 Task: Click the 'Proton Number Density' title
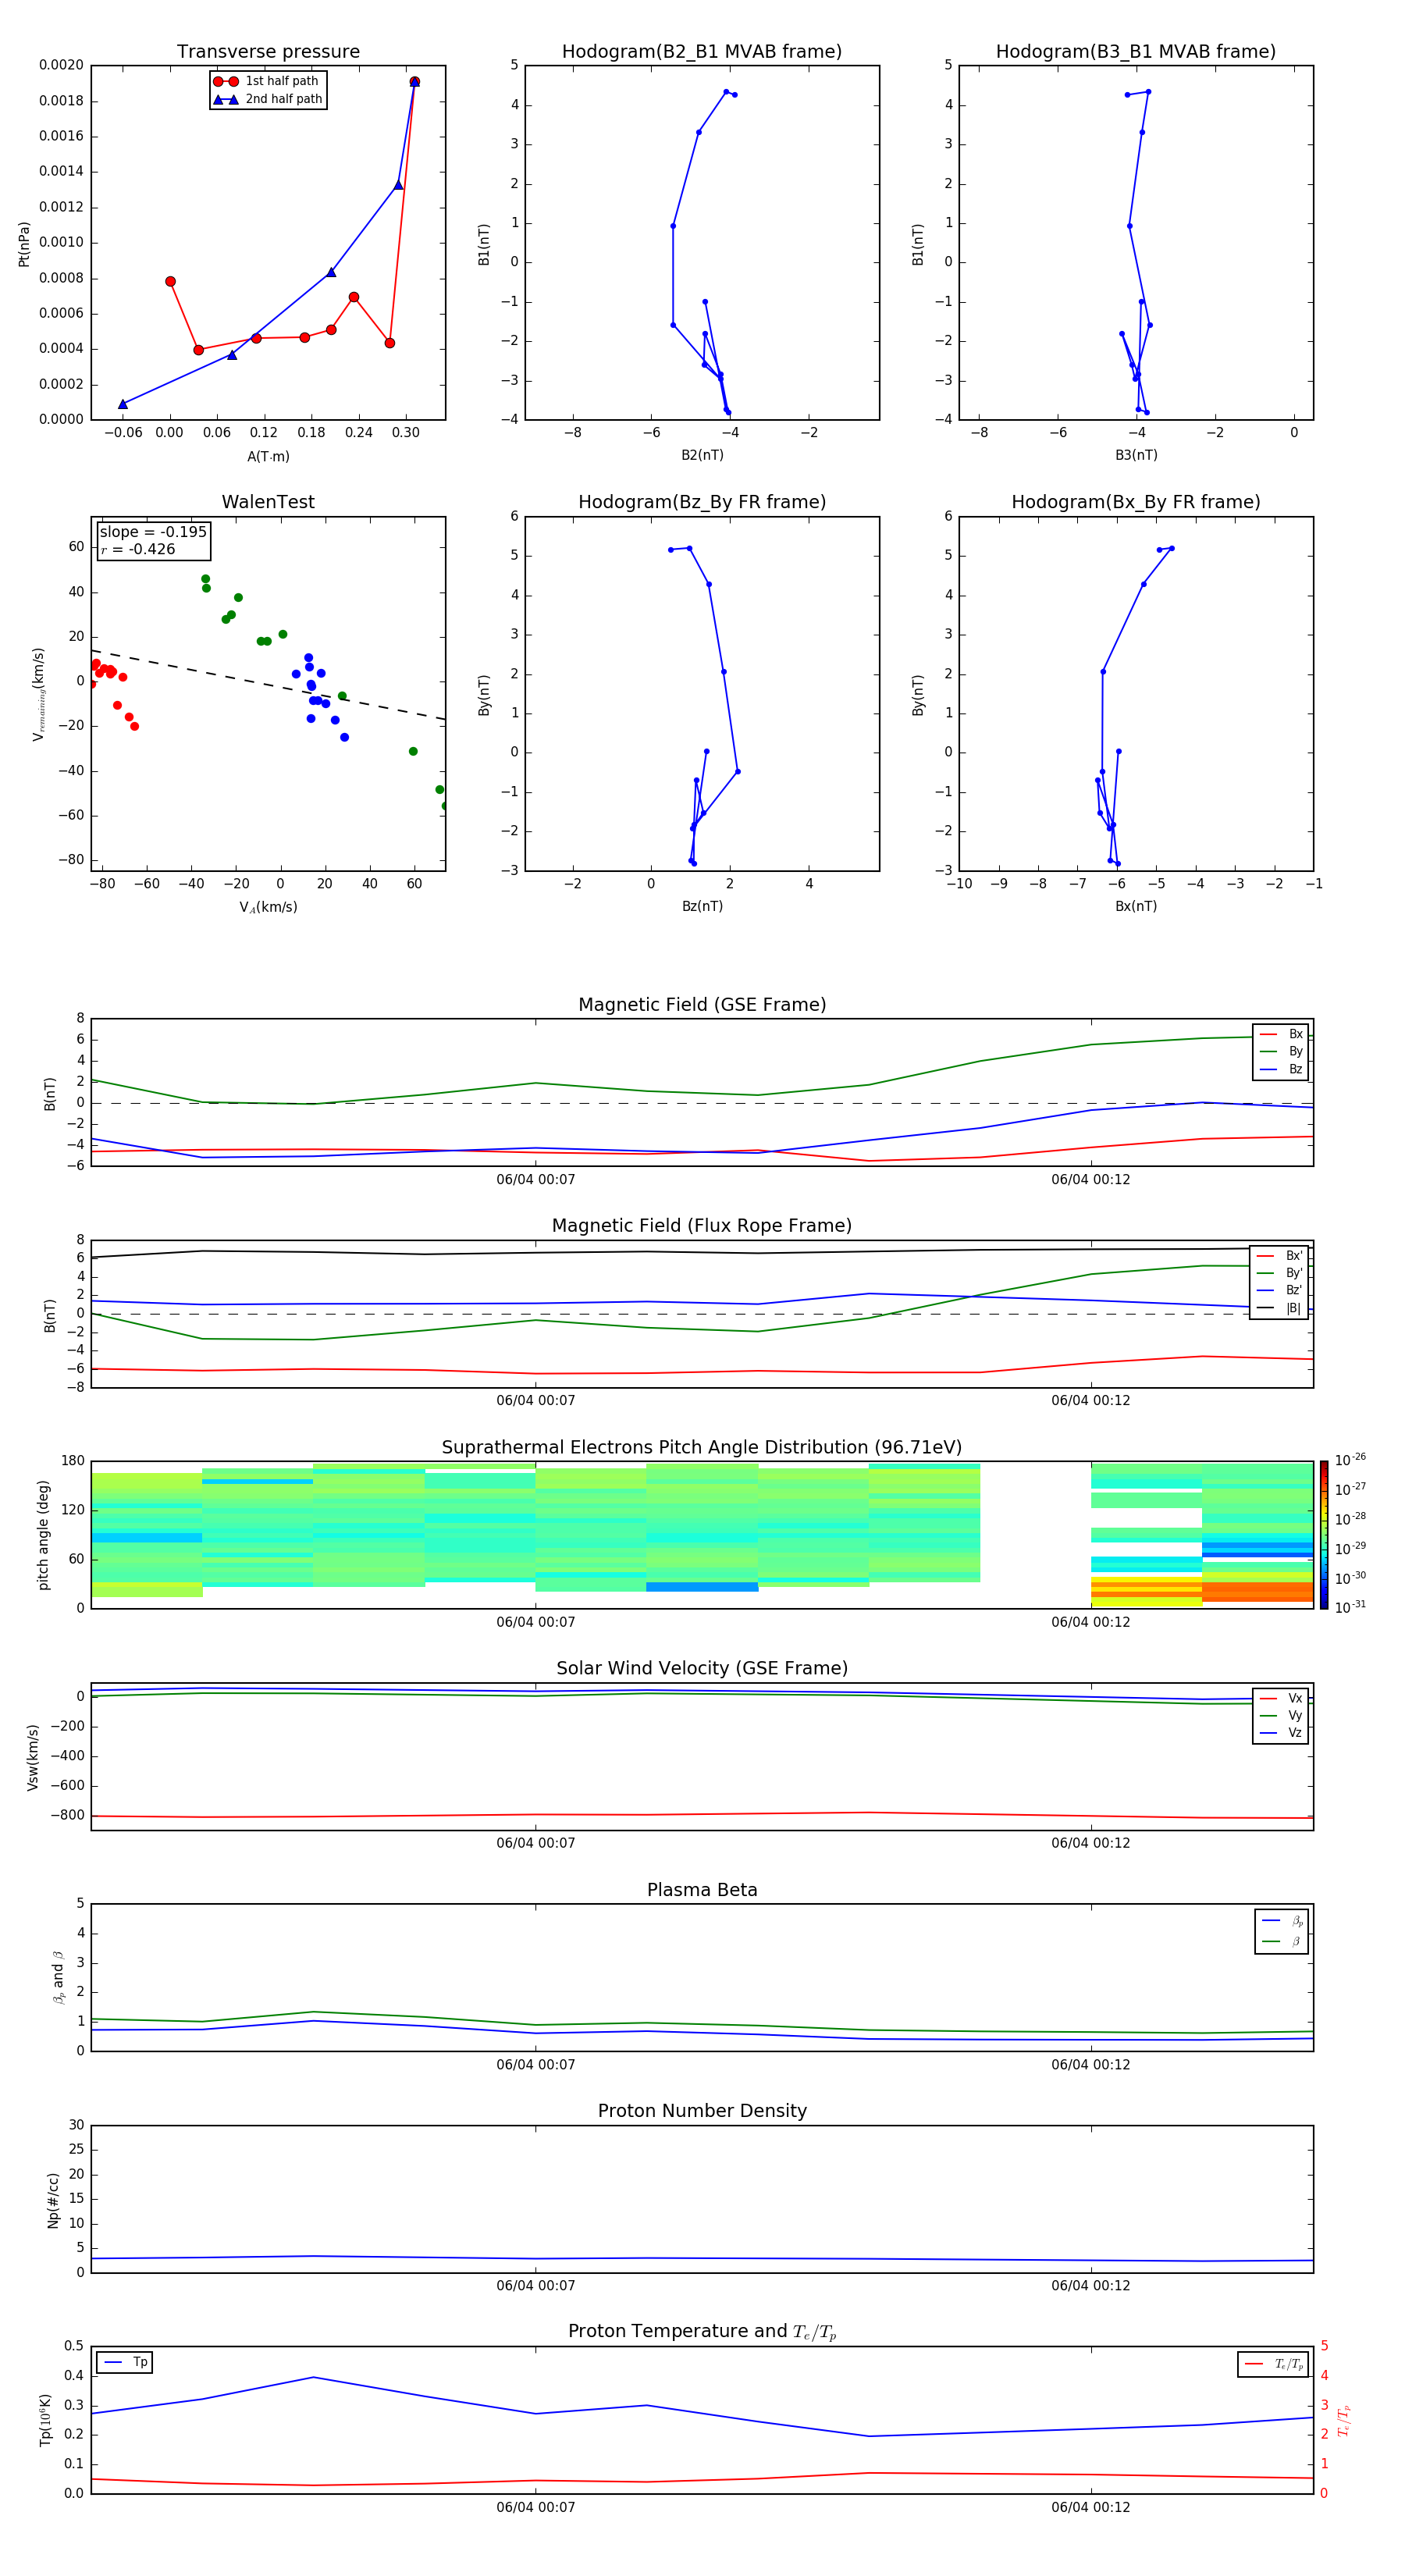click(702, 2111)
